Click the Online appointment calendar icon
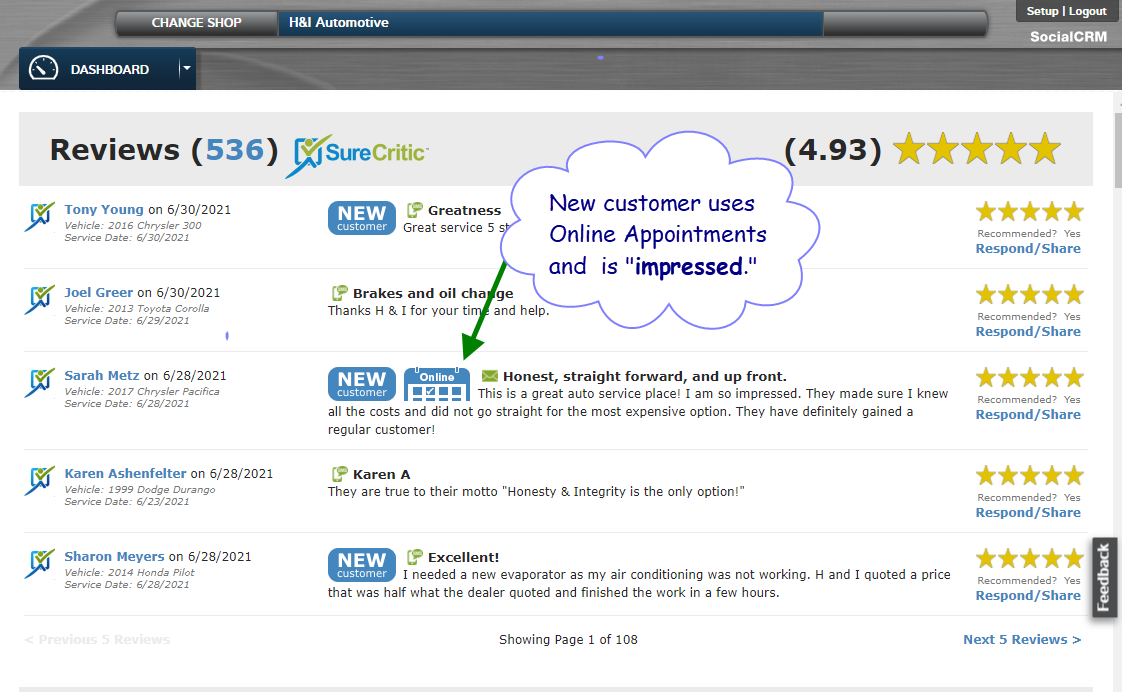This screenshot has width=1122, height=692. click(436, 385)
